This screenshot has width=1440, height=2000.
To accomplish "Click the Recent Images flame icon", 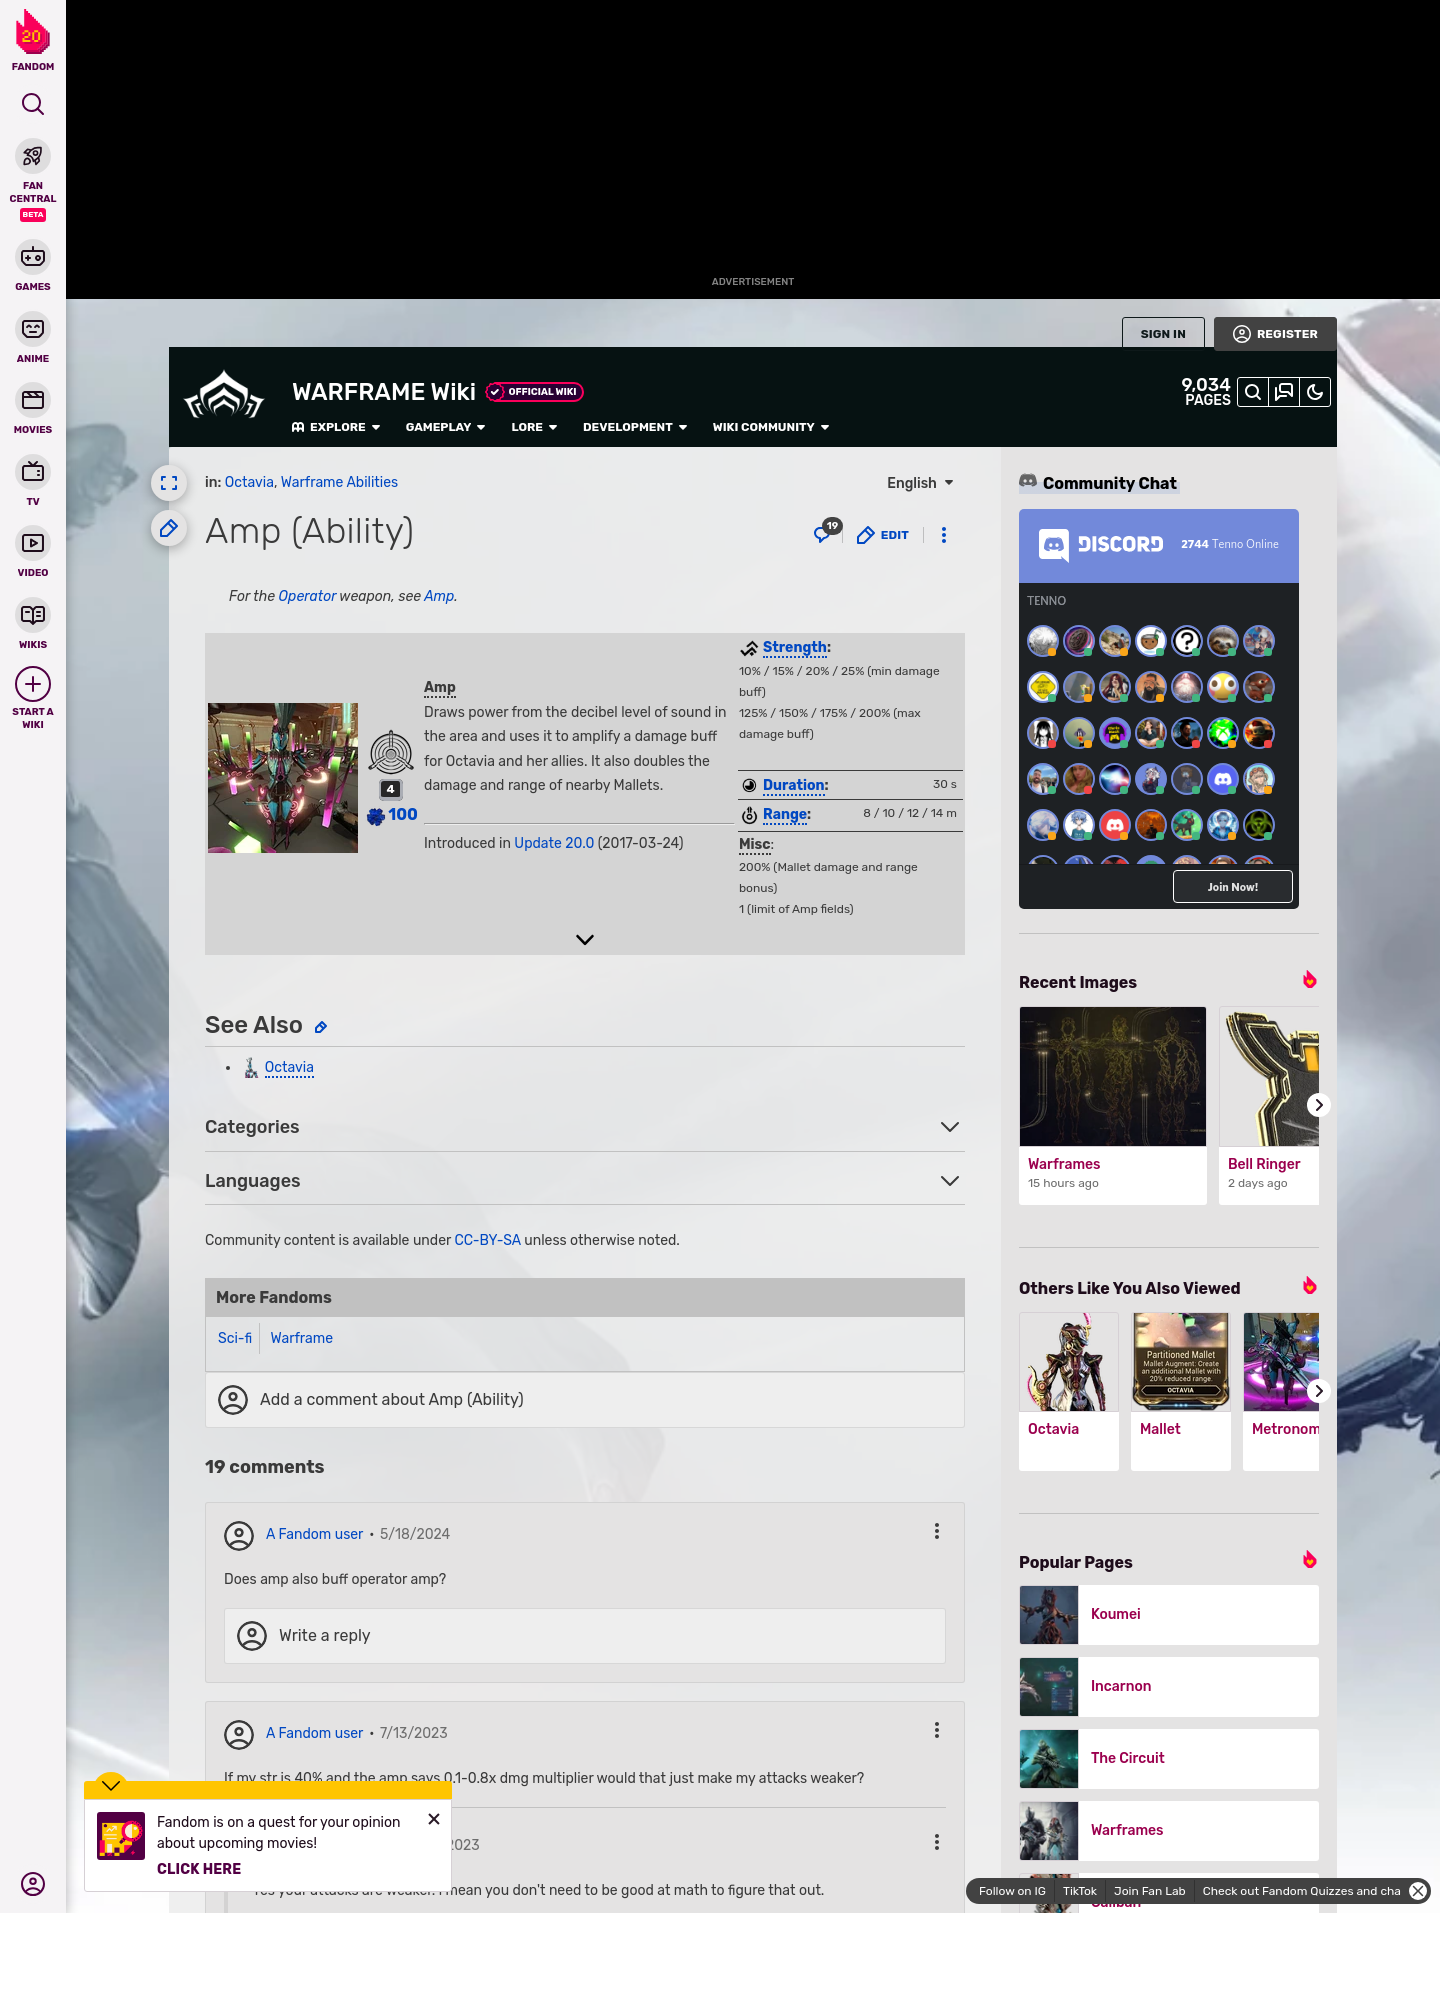I will tap(1310, 980).
